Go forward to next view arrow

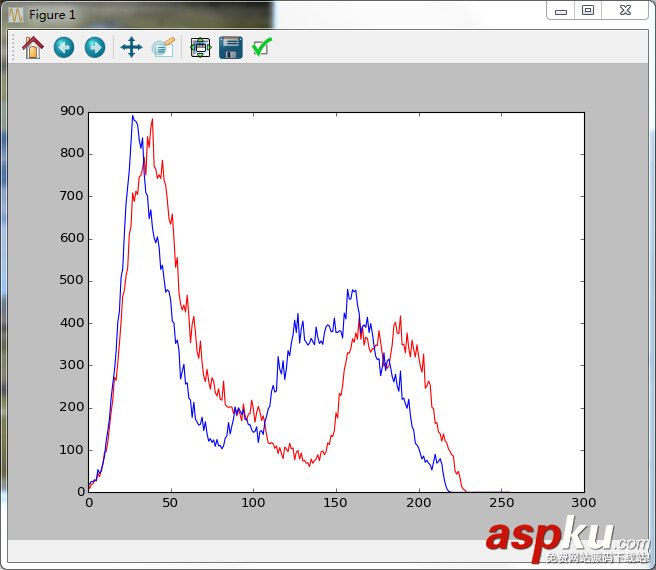95,47
